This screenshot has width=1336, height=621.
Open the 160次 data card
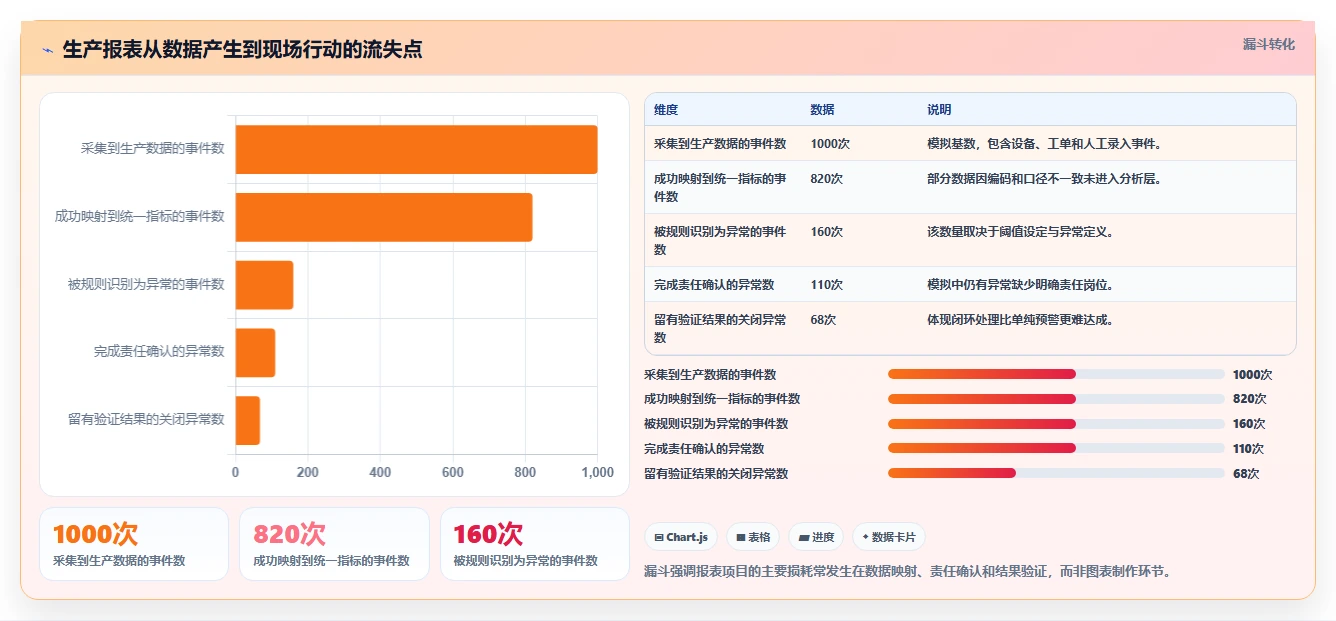pos(535,544)
